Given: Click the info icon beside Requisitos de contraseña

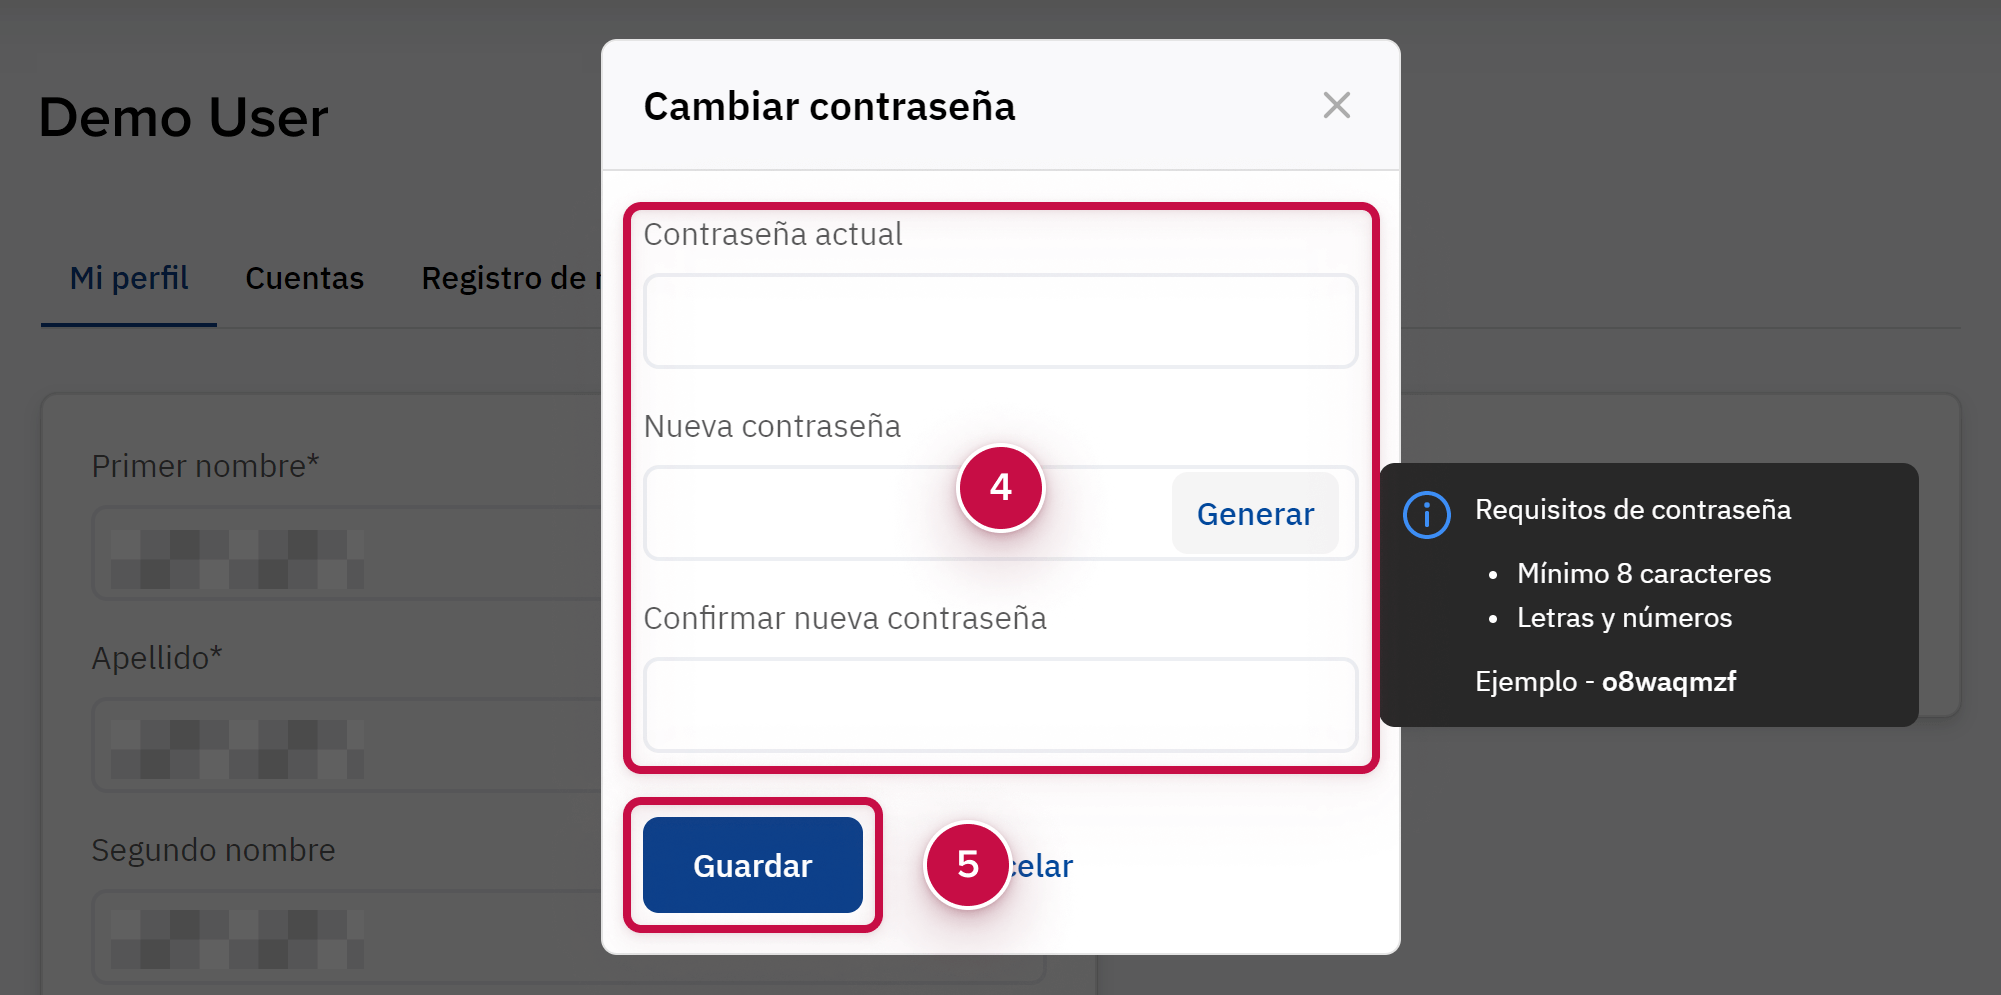Looking at the screenshot, I should pyautogui.click(x=1426, y=515).
